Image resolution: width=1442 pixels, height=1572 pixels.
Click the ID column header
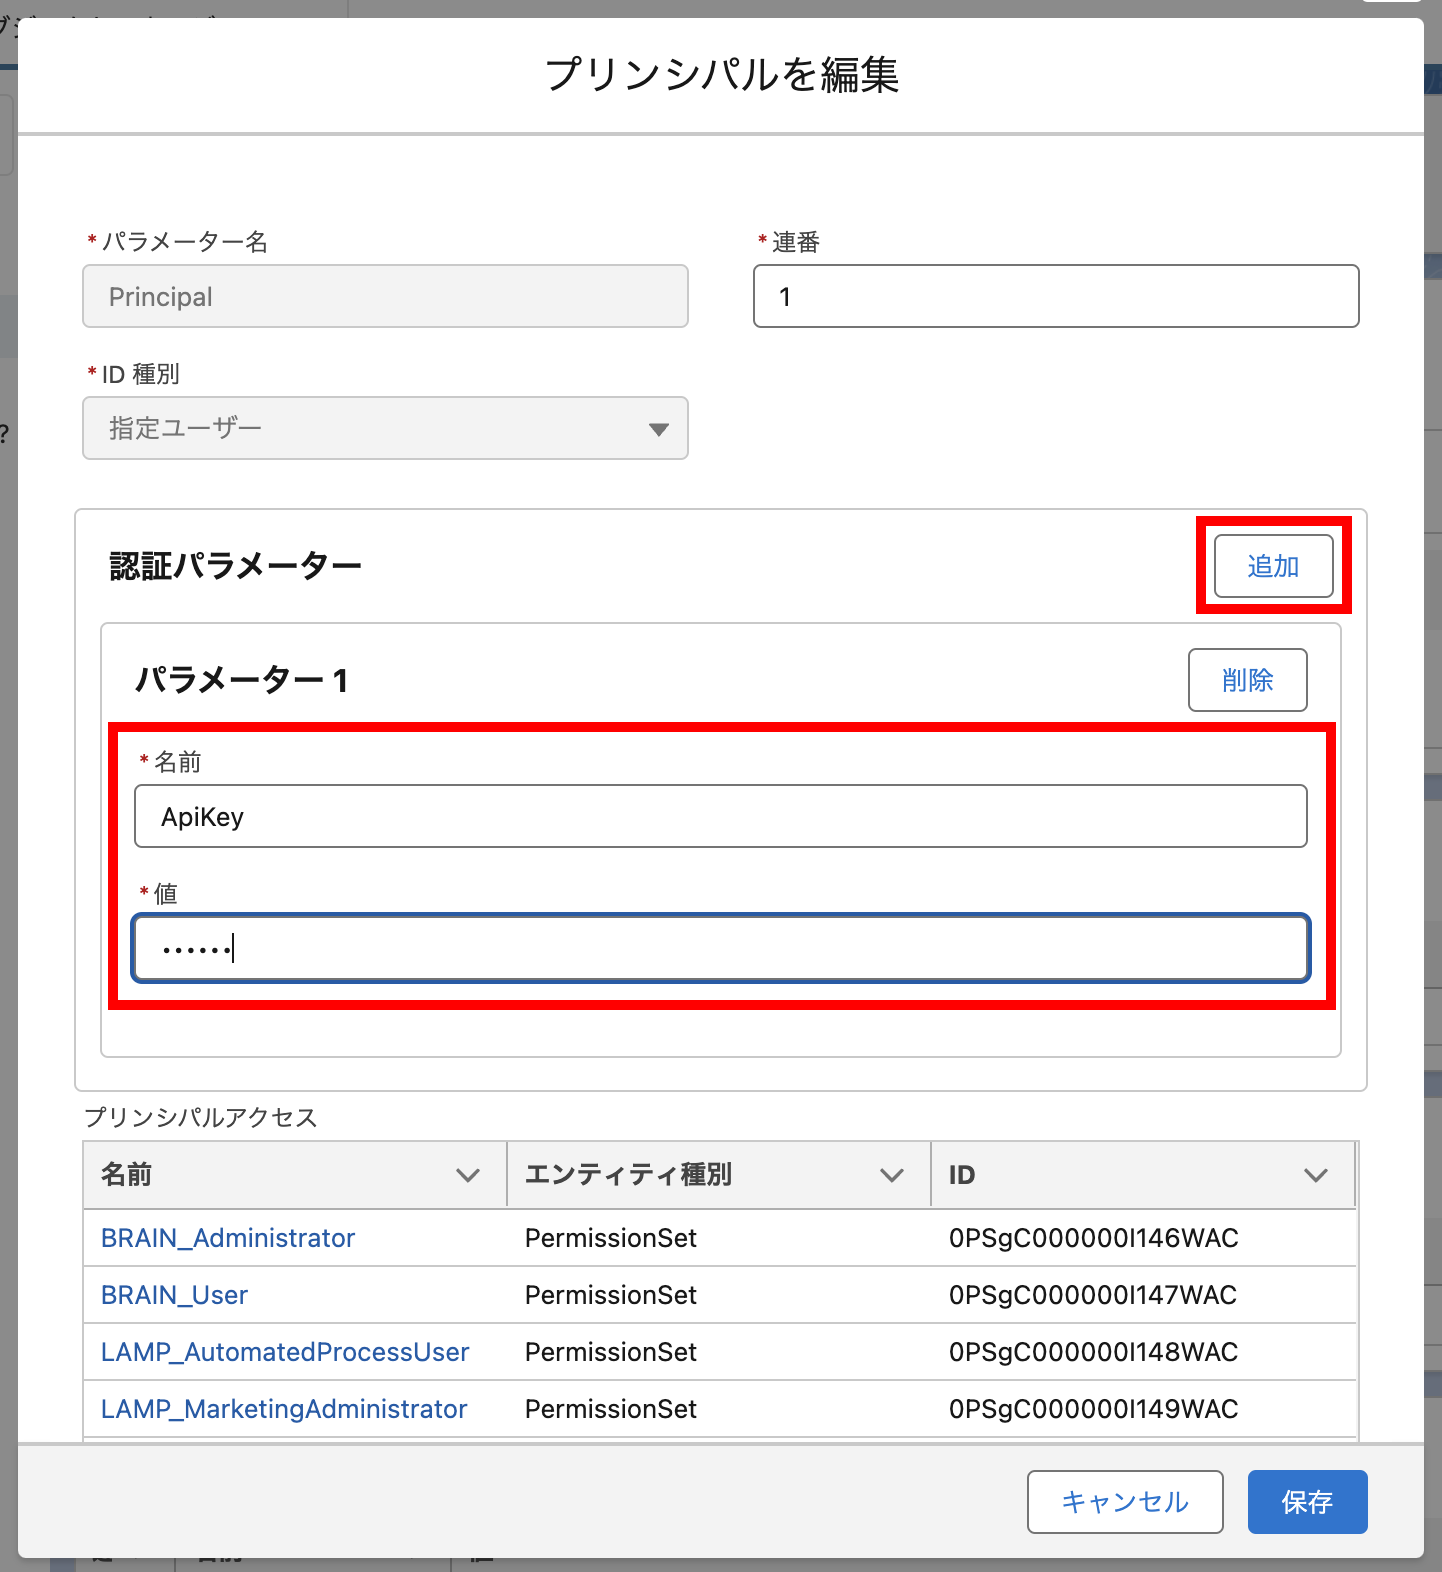tap(962, 1175)
